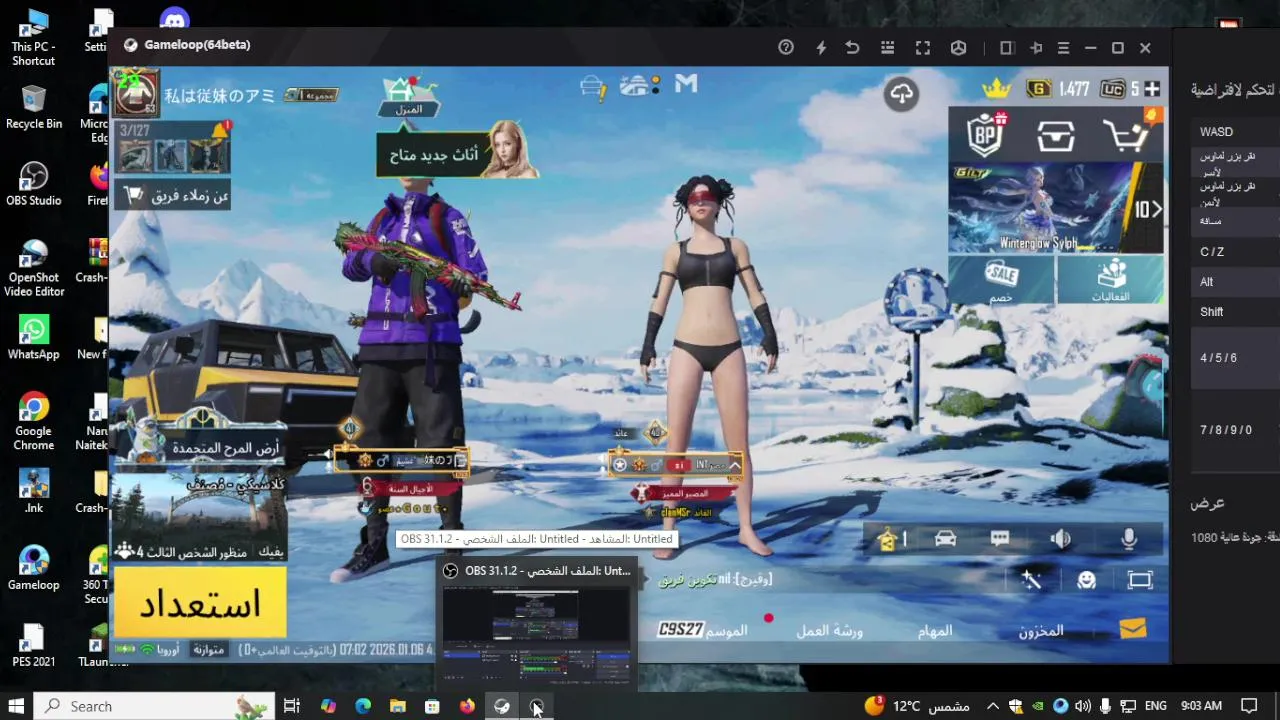Open the yellow mail envelope

tap(1132, 629)
